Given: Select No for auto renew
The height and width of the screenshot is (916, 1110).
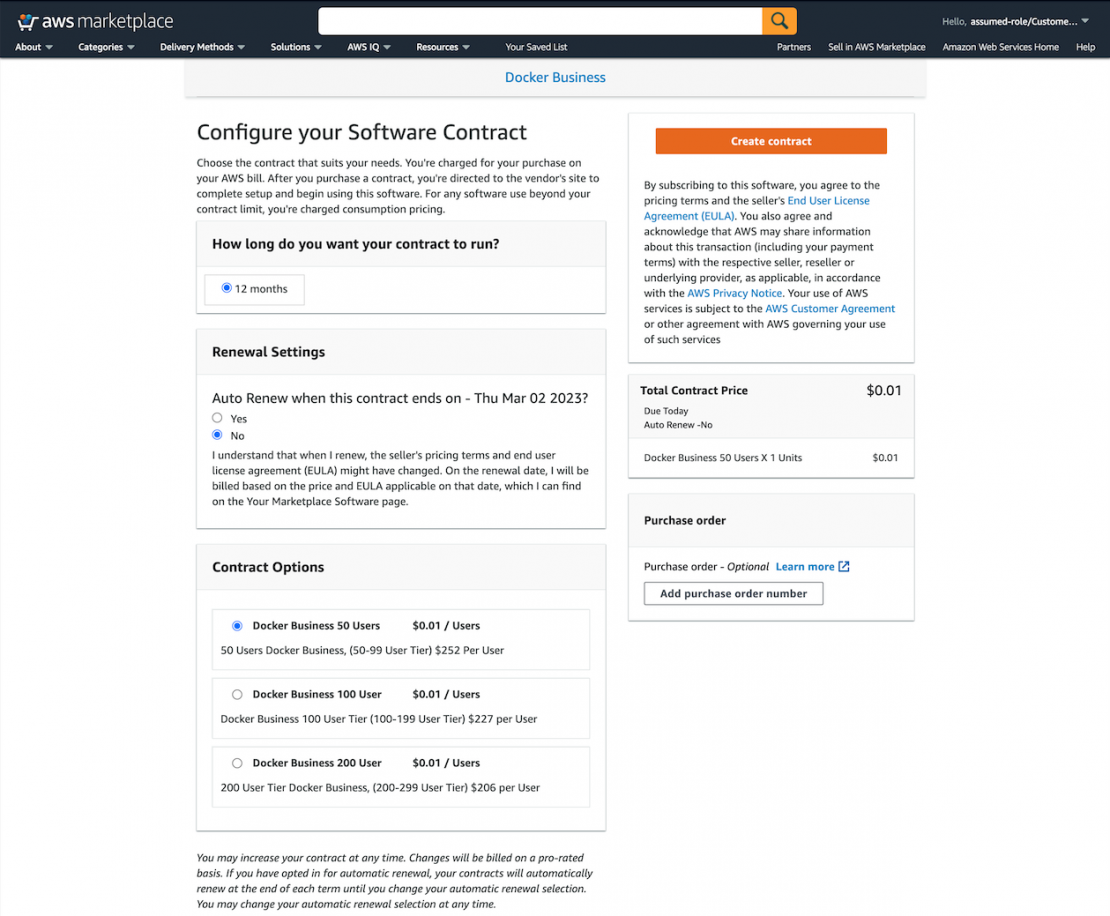Looking at the screenshot, I should pos(217,435).
